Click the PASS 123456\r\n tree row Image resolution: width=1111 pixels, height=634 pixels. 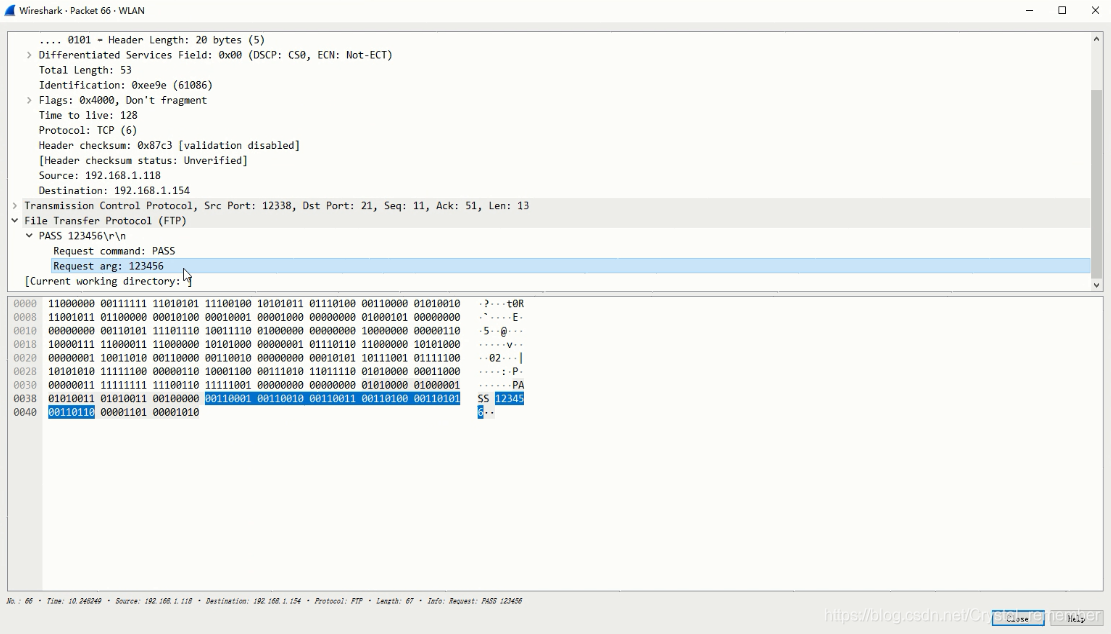pos(82,236)
